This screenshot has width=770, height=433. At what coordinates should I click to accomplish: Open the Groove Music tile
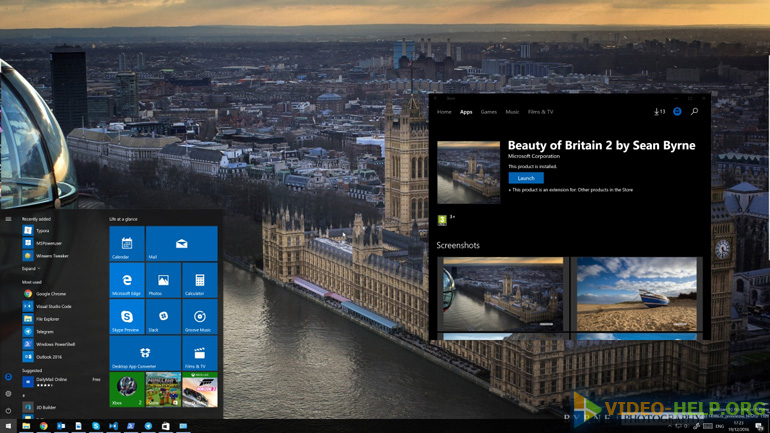(199, 317)
